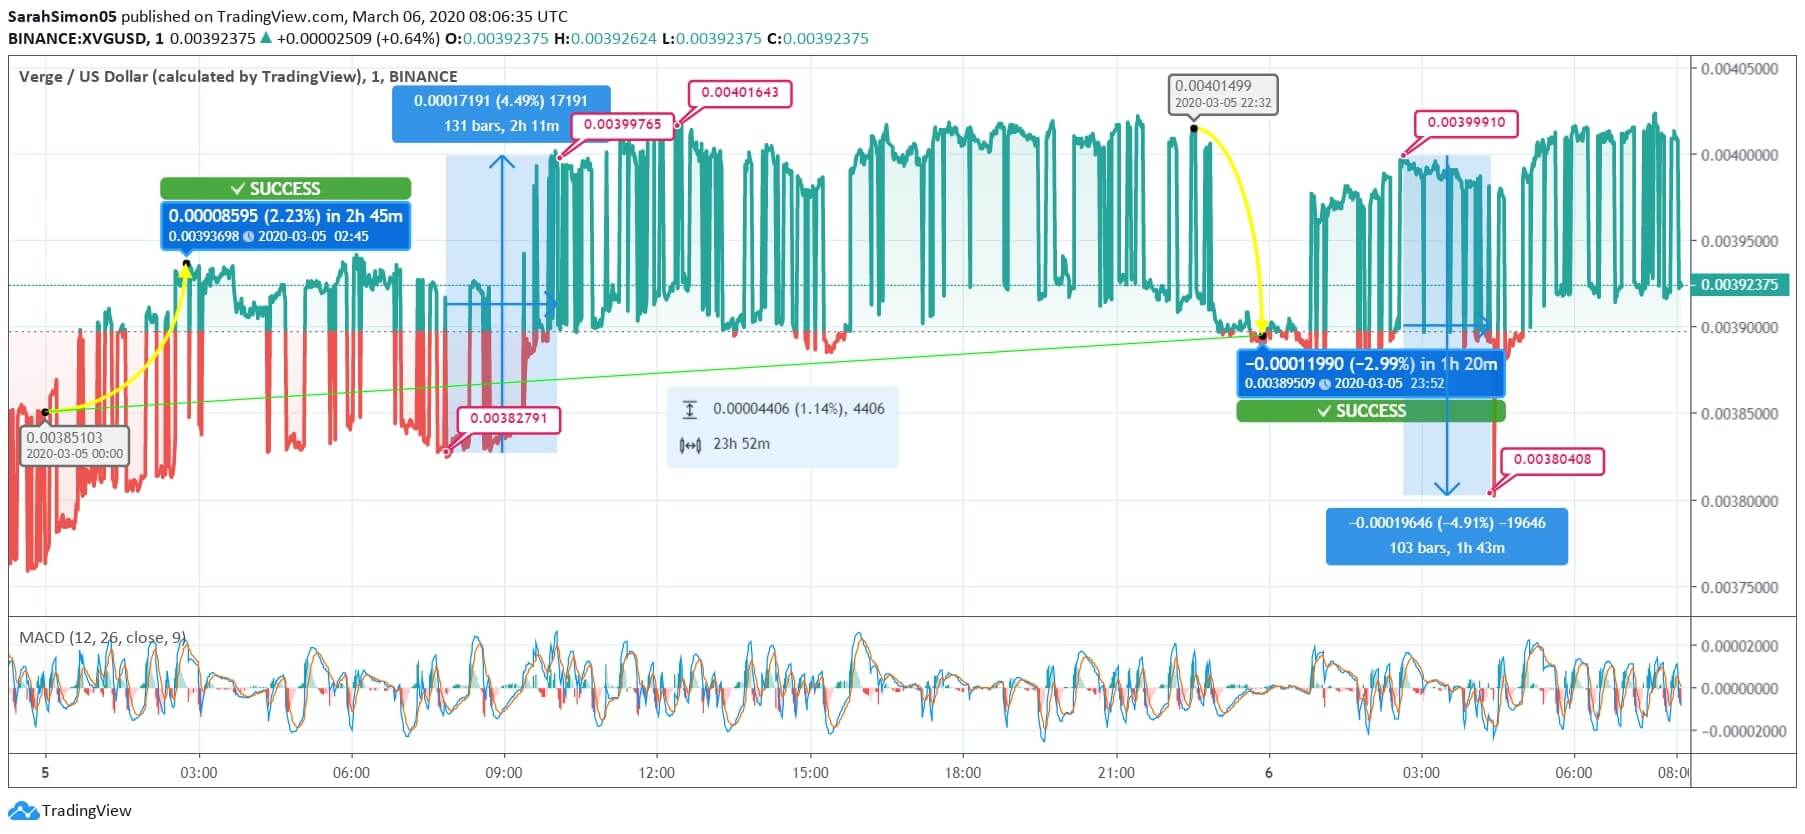Click the 12:00 label on the time axis
This screenshot has height=834, width=1805.
coord(656,772)
